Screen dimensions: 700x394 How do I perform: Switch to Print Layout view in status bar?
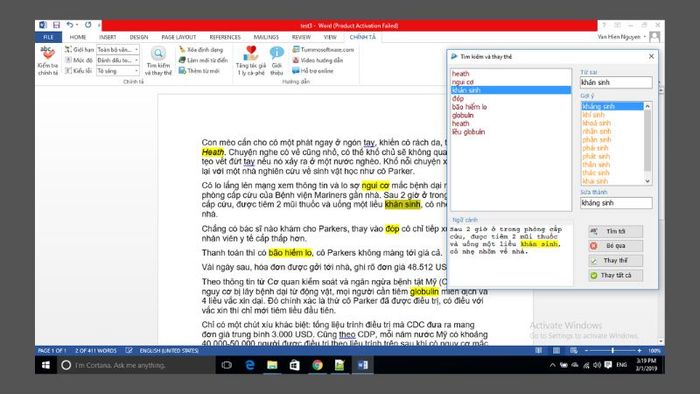[x=556, y=351]
